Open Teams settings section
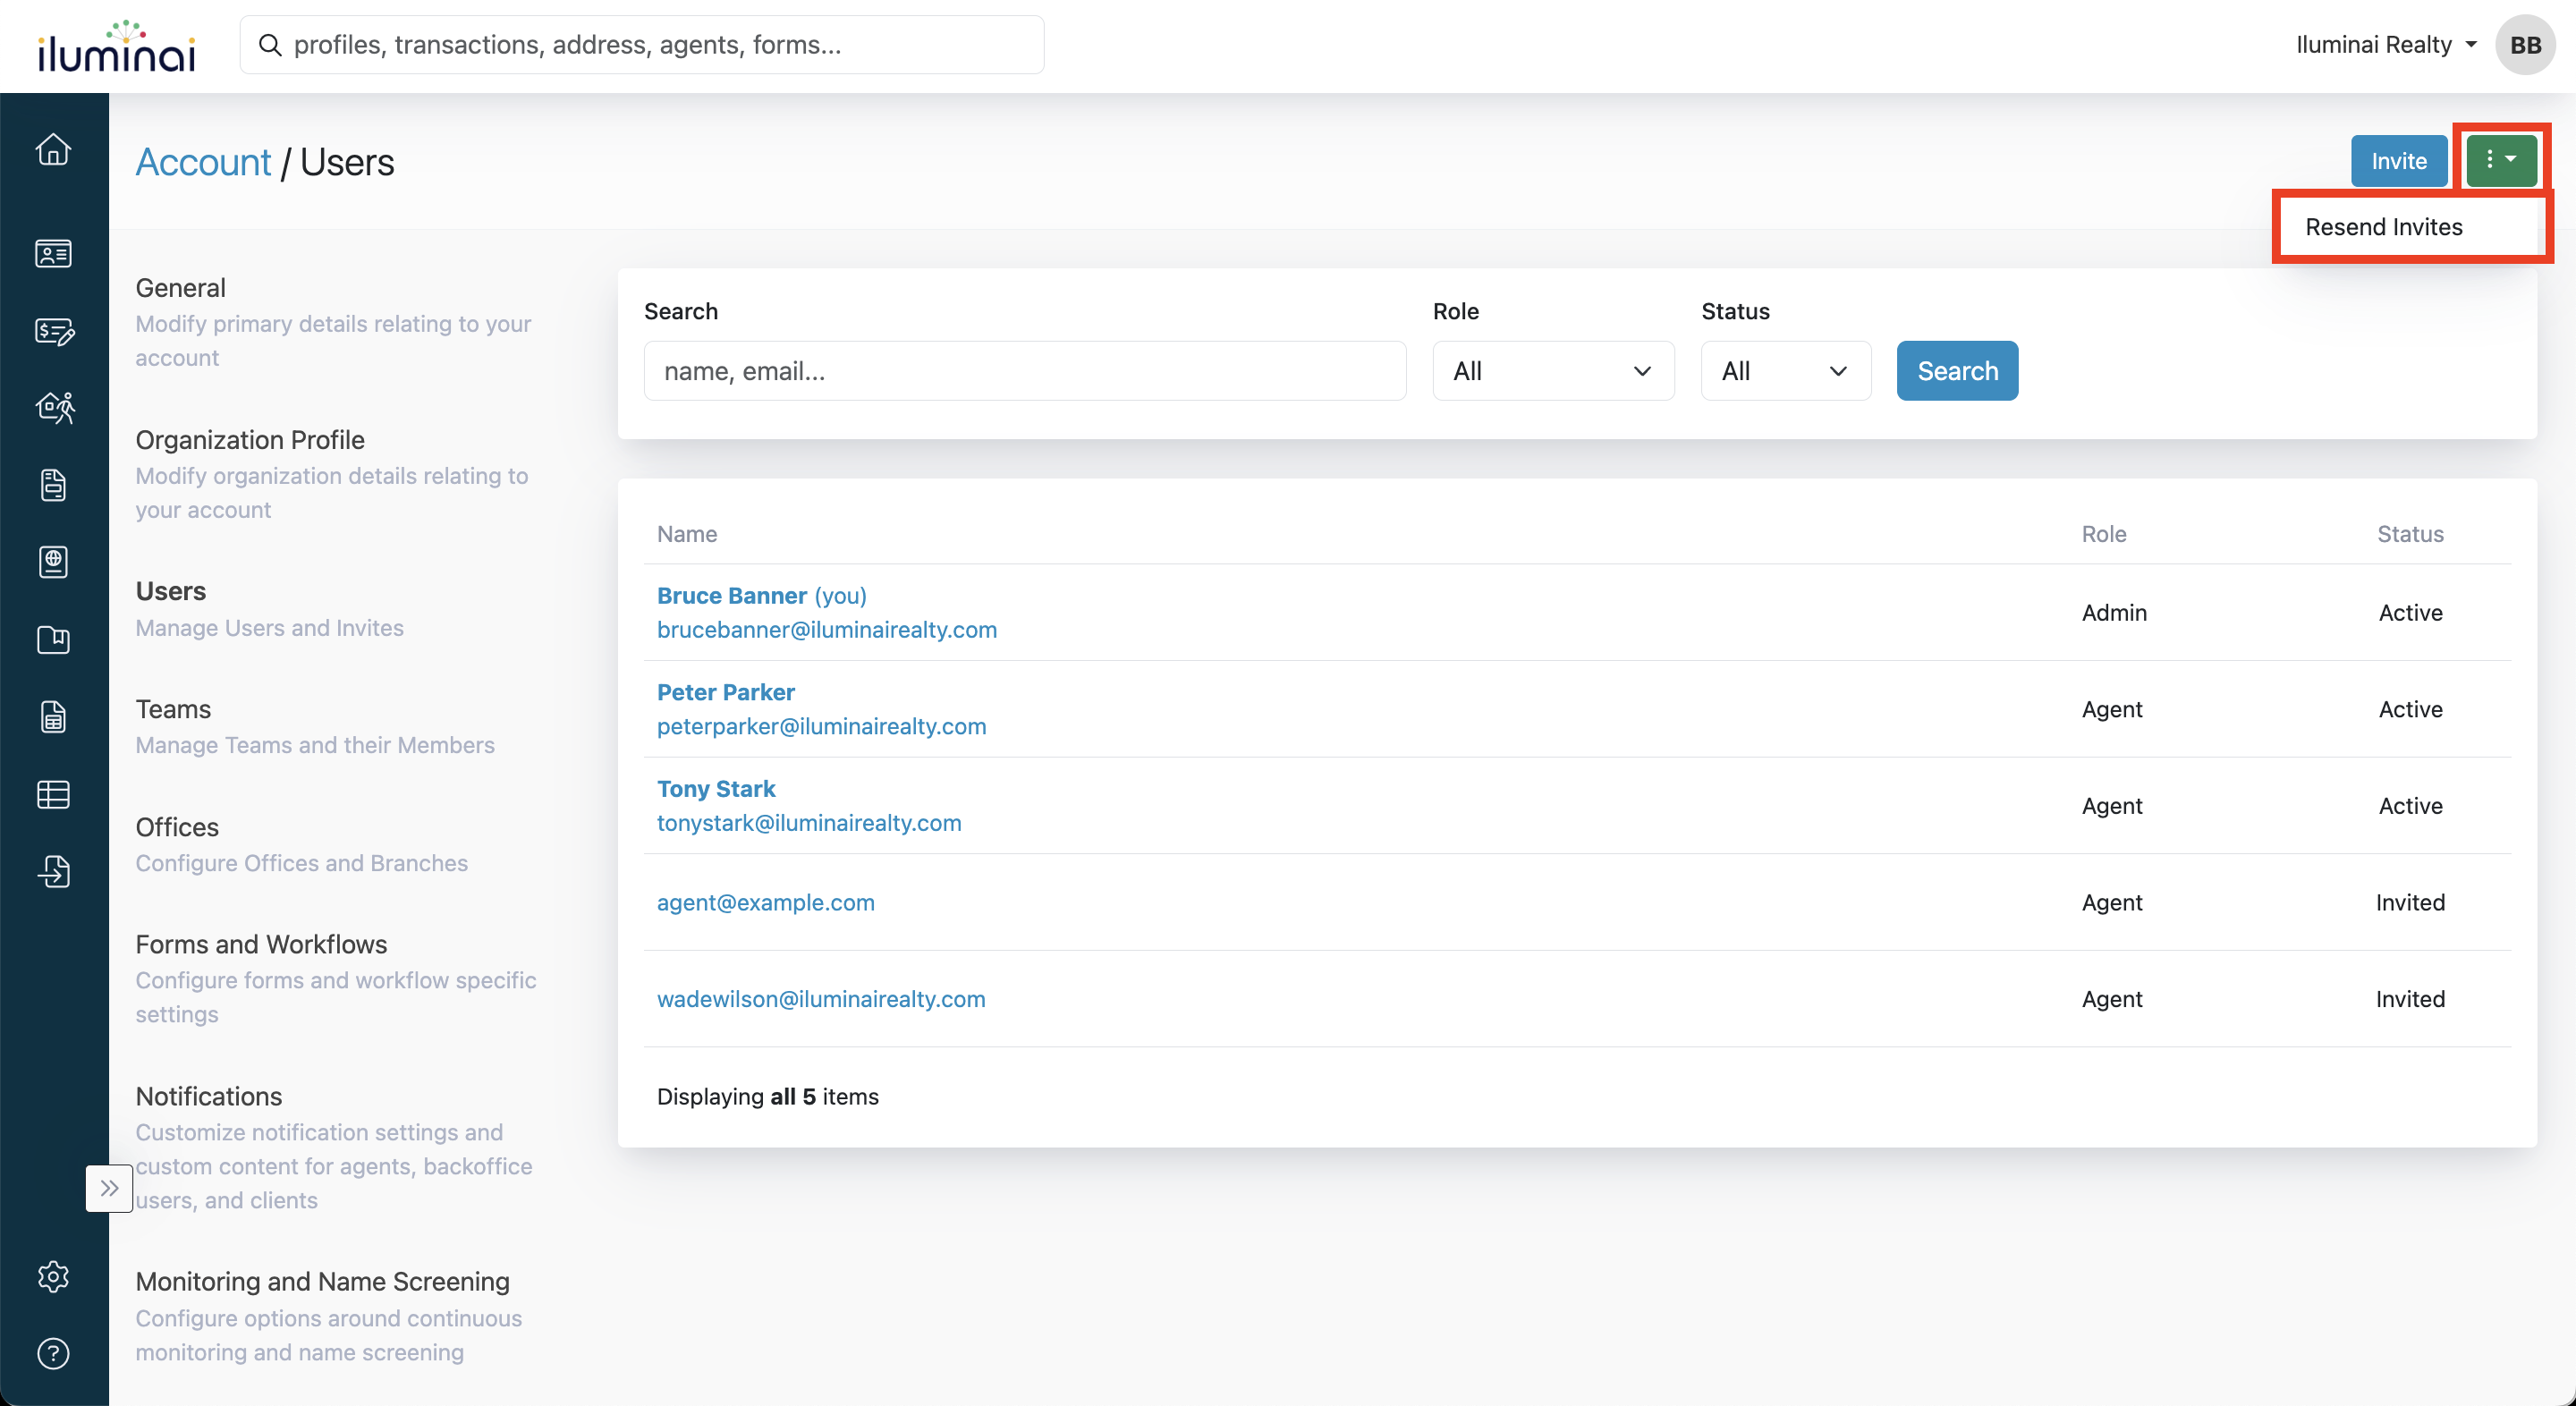The width and height of the screenshot is (2576, 1406). [x=173, y=709]
